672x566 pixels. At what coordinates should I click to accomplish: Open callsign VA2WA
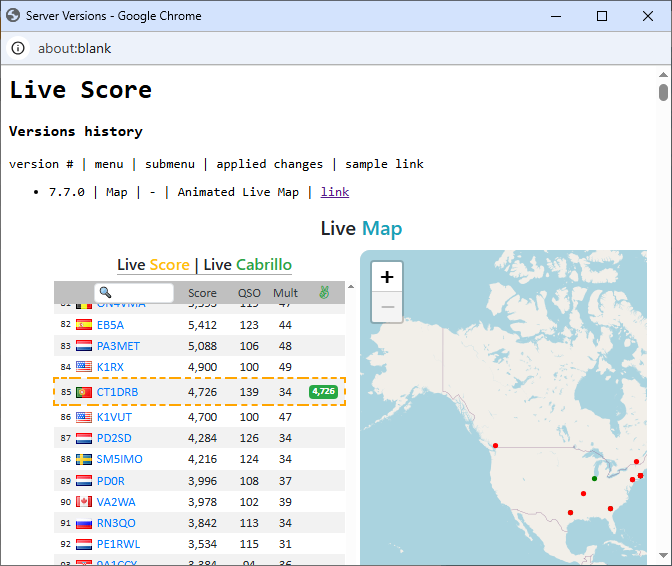[116, 502]
